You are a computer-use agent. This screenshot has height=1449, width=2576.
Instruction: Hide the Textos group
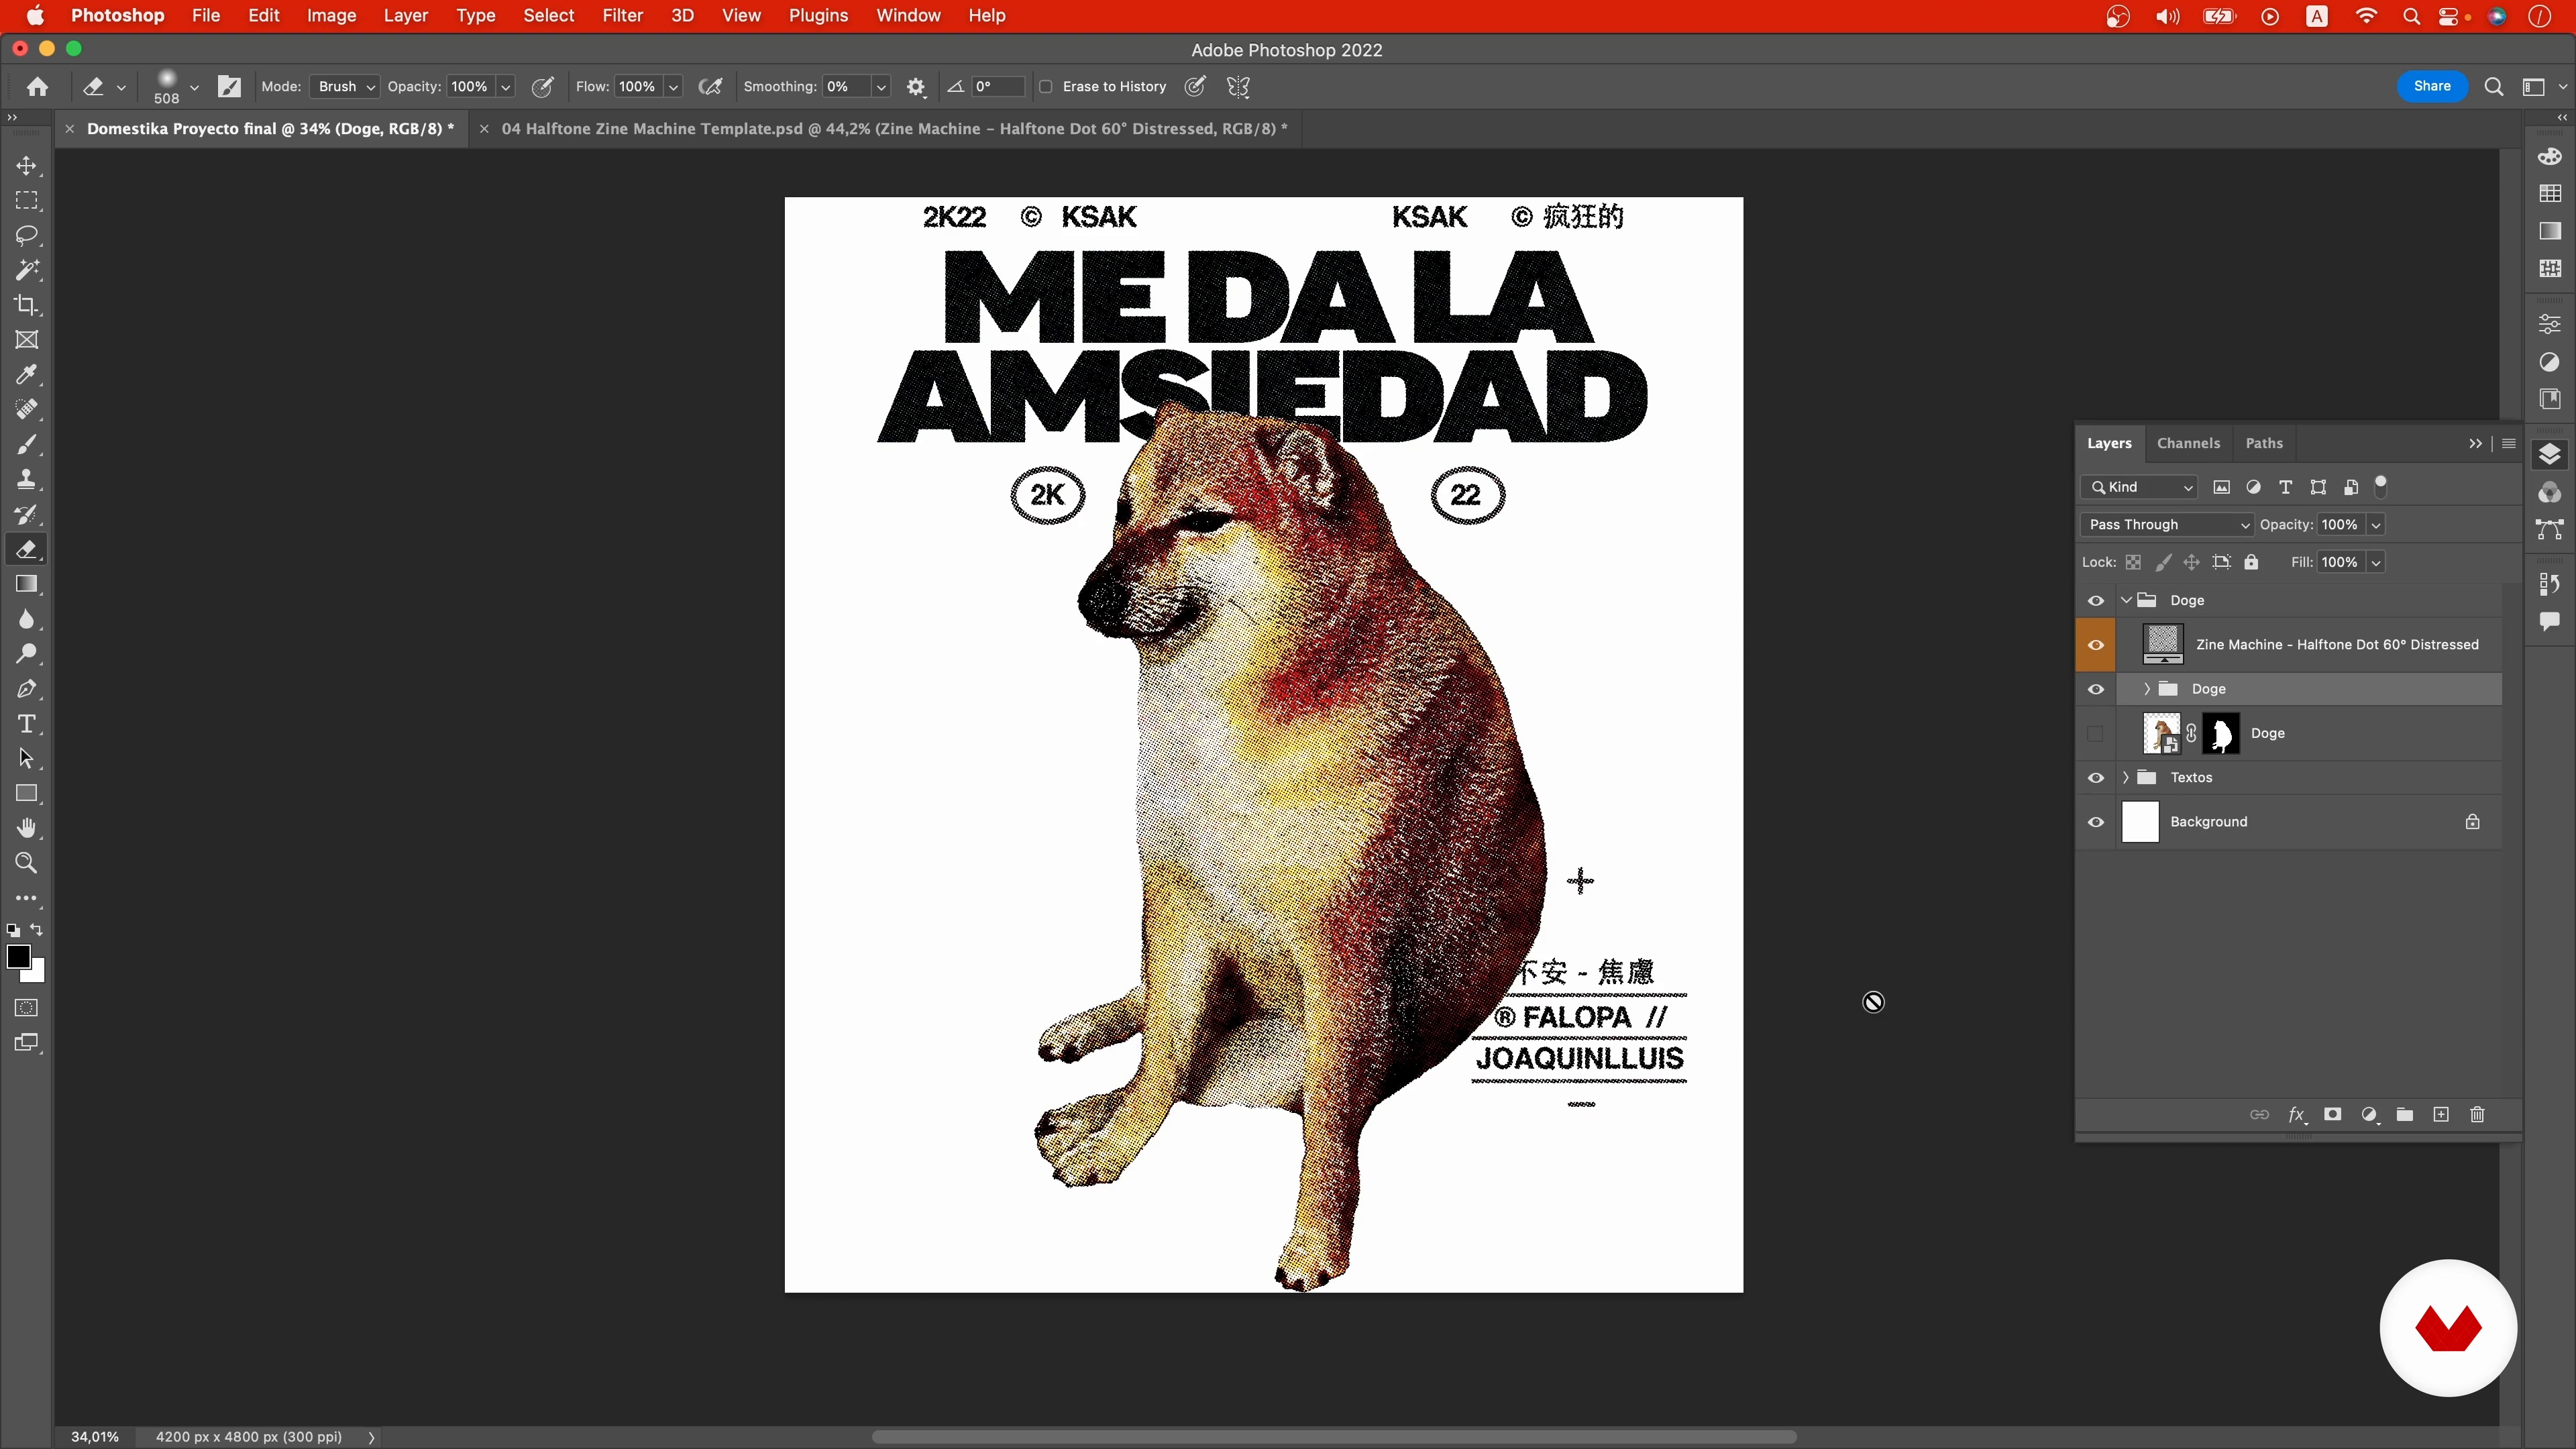coord(2096,778)
